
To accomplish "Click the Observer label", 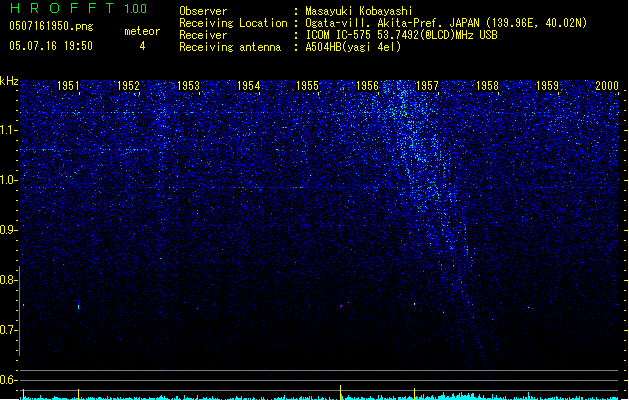I will coord(203,11).
